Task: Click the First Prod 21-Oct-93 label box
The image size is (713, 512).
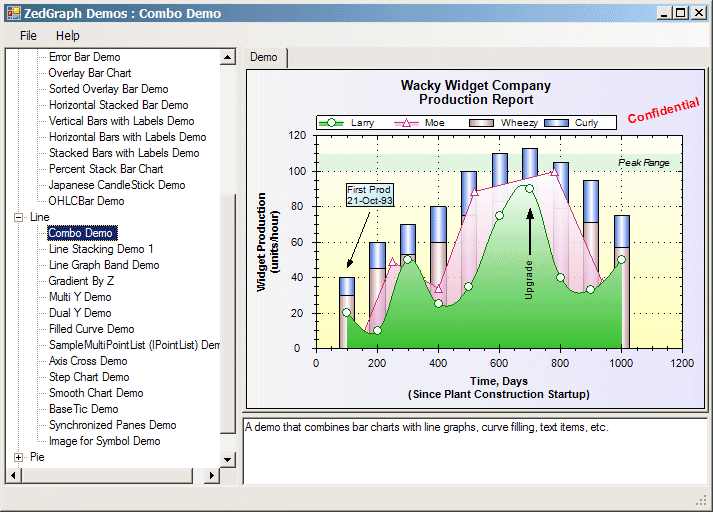Action: pos(369,195)
